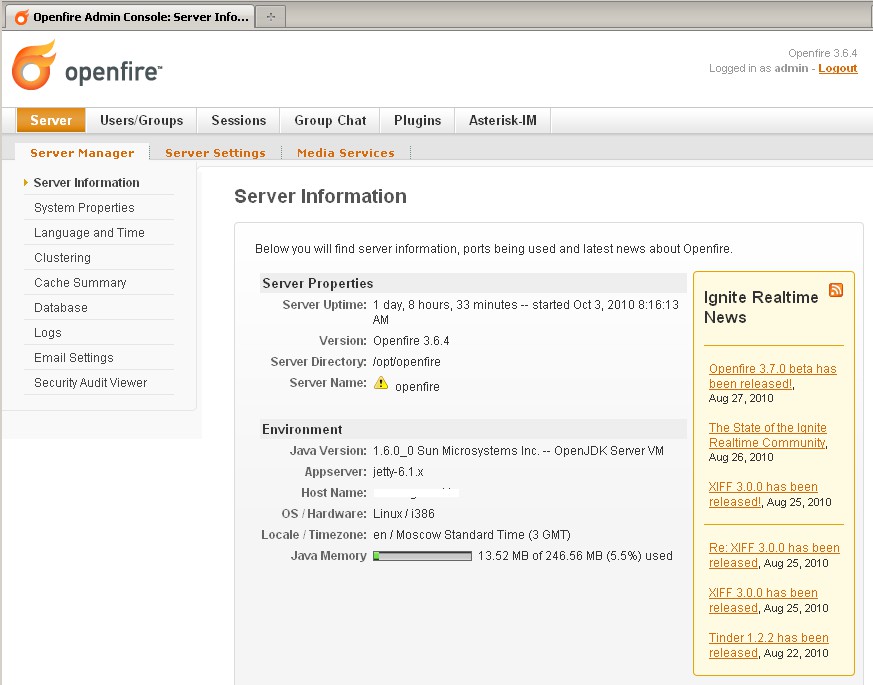The height and width of the screenshot is (685, 873).
Task: Click the 'Ignite Realtime News' heading
Action: [x=761, y=307]
